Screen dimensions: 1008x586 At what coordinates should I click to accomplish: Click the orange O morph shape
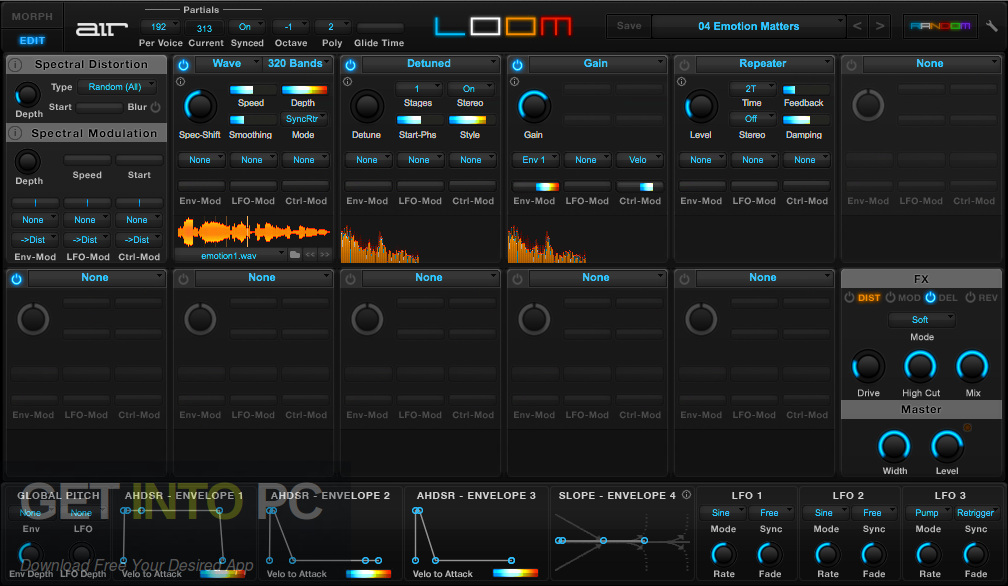coord(520,26)
